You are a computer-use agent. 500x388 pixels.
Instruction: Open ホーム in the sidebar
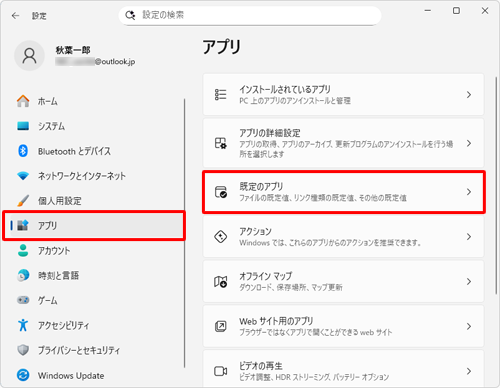point(97,101)
